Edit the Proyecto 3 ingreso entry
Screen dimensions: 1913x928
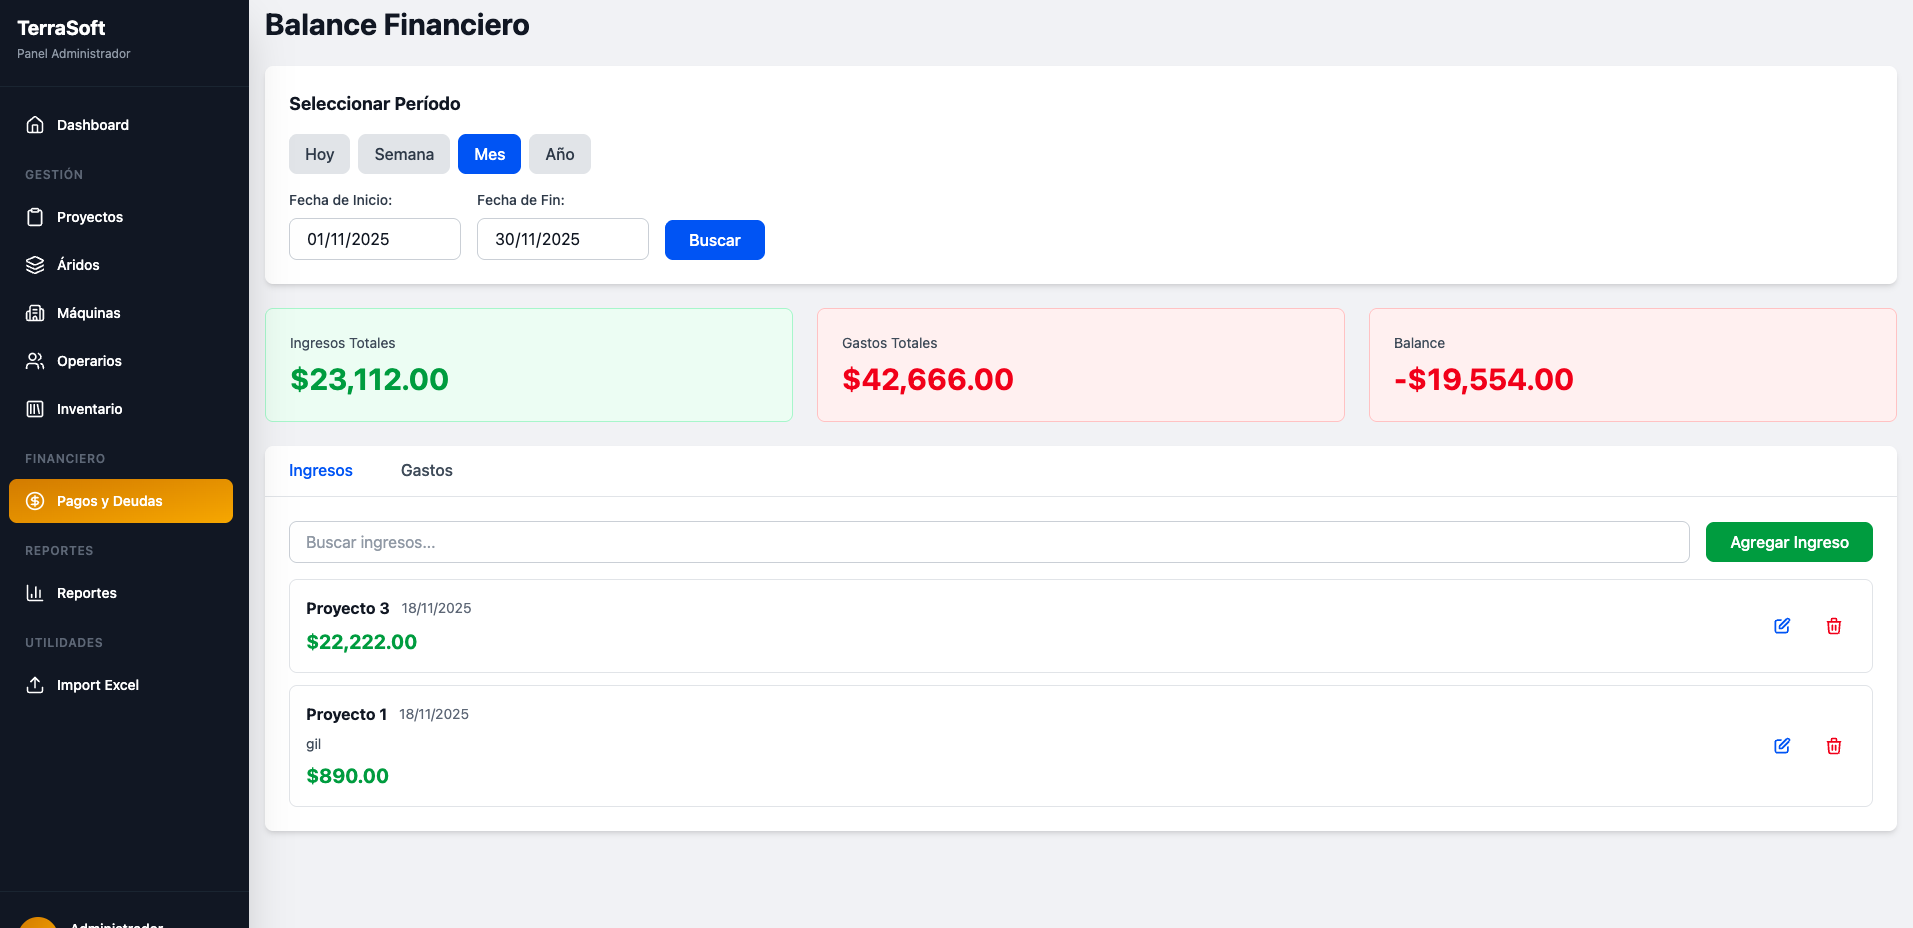[1782, 625]
